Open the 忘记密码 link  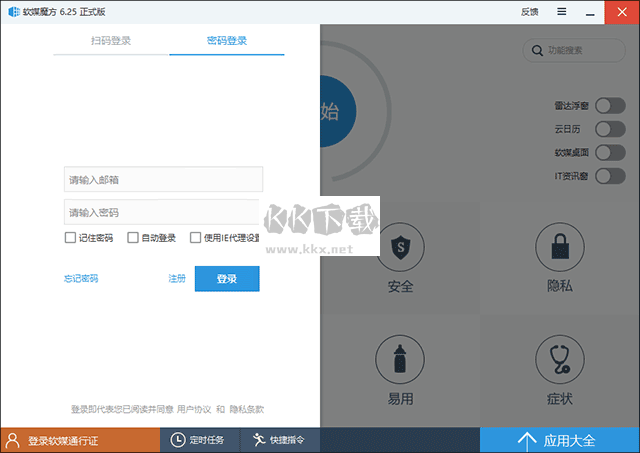(x=81, y=279)
